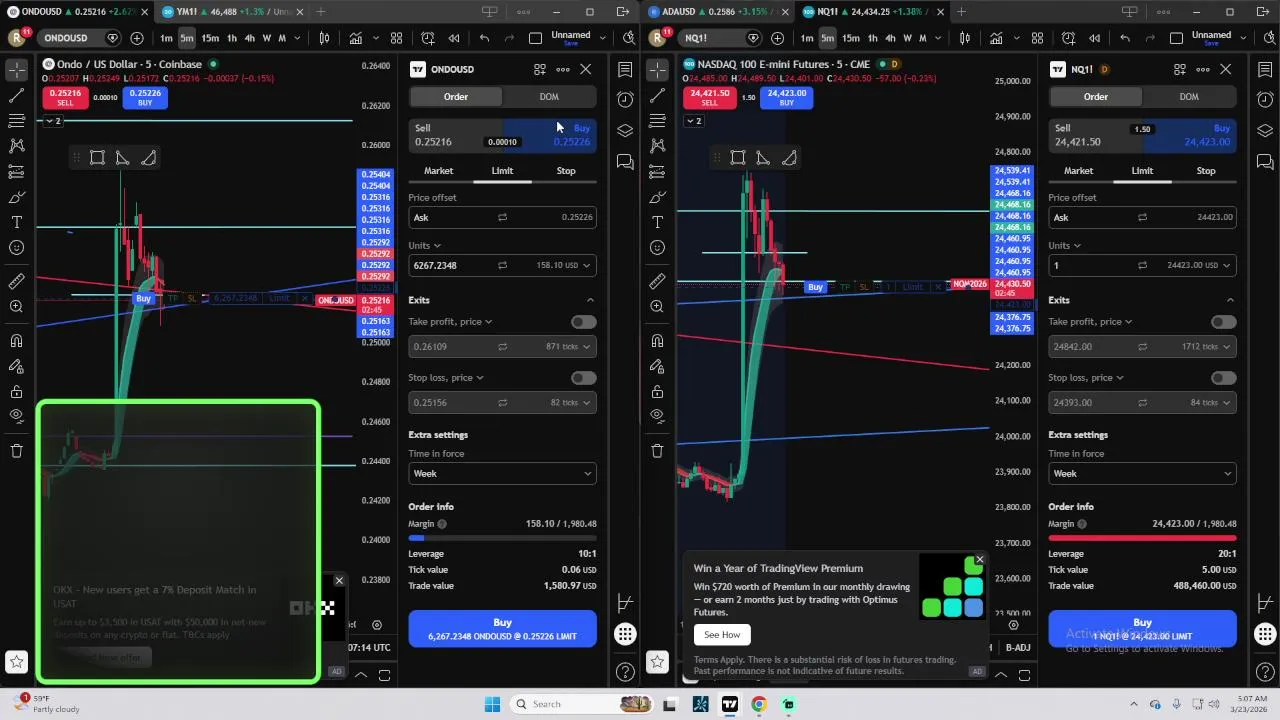Select text tool in ONDOUSD window
Viewport: 1280px width, 720px height.
(16, 222)
